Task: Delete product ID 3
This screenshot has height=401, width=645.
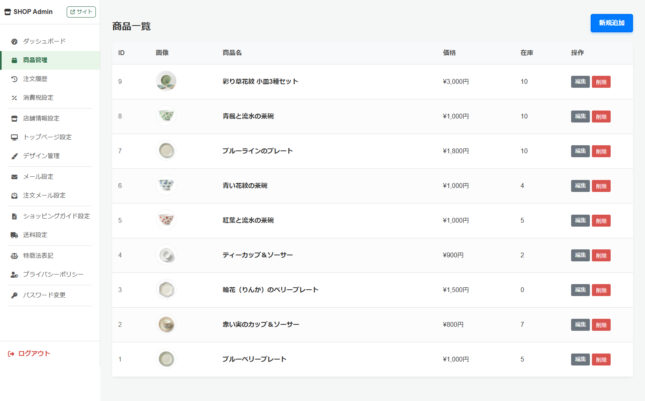Action: (601, 290)
